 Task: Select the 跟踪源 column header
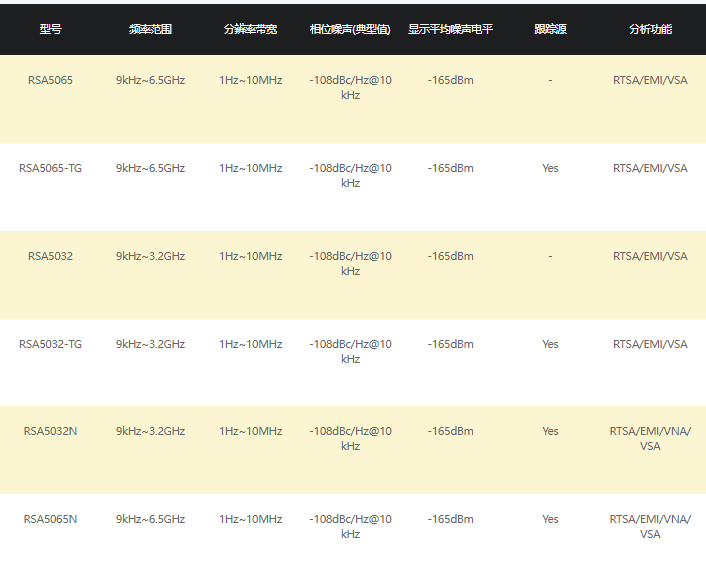[550, 29]
